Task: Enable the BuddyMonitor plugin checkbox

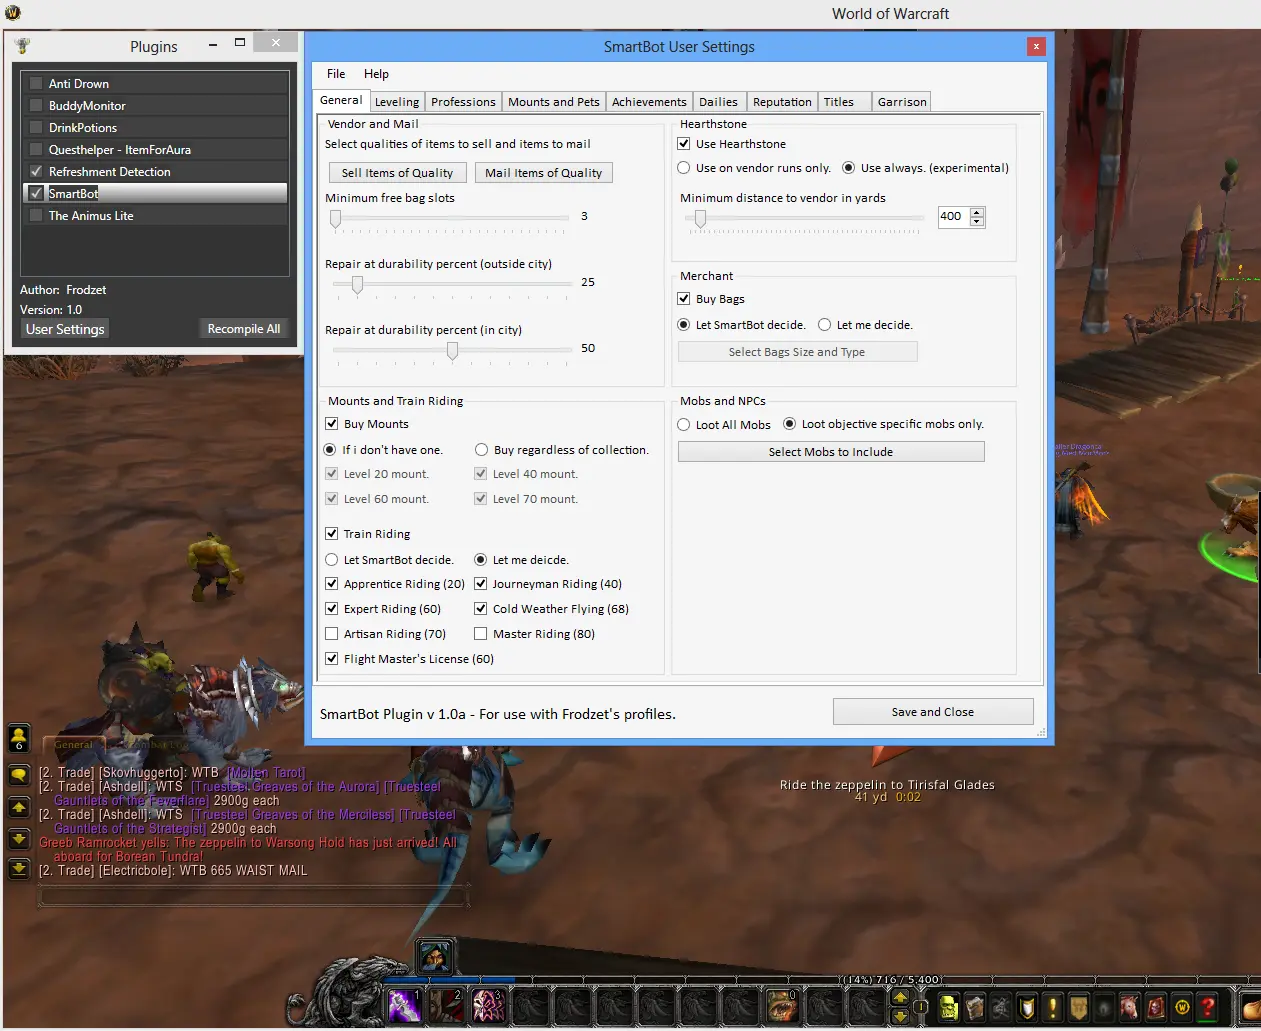Action: pyautogui.click(x=36, y=106)
